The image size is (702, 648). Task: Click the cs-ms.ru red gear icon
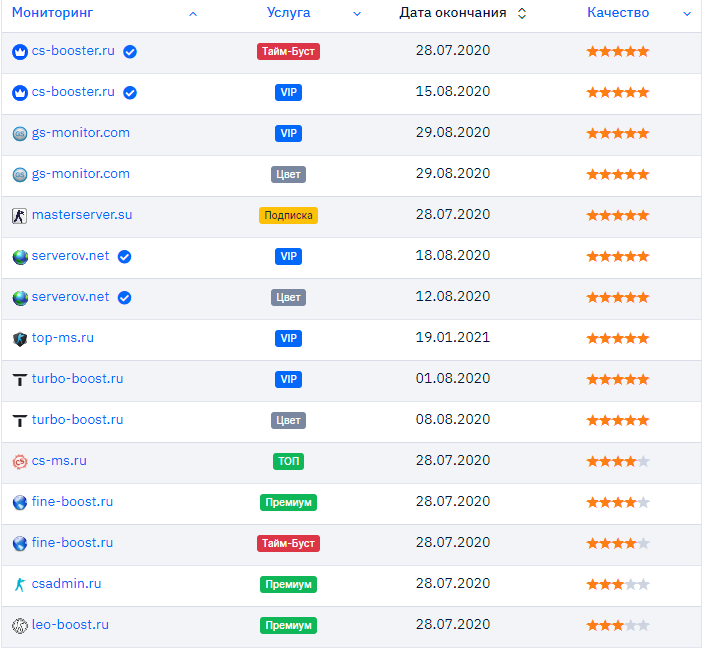20,462
